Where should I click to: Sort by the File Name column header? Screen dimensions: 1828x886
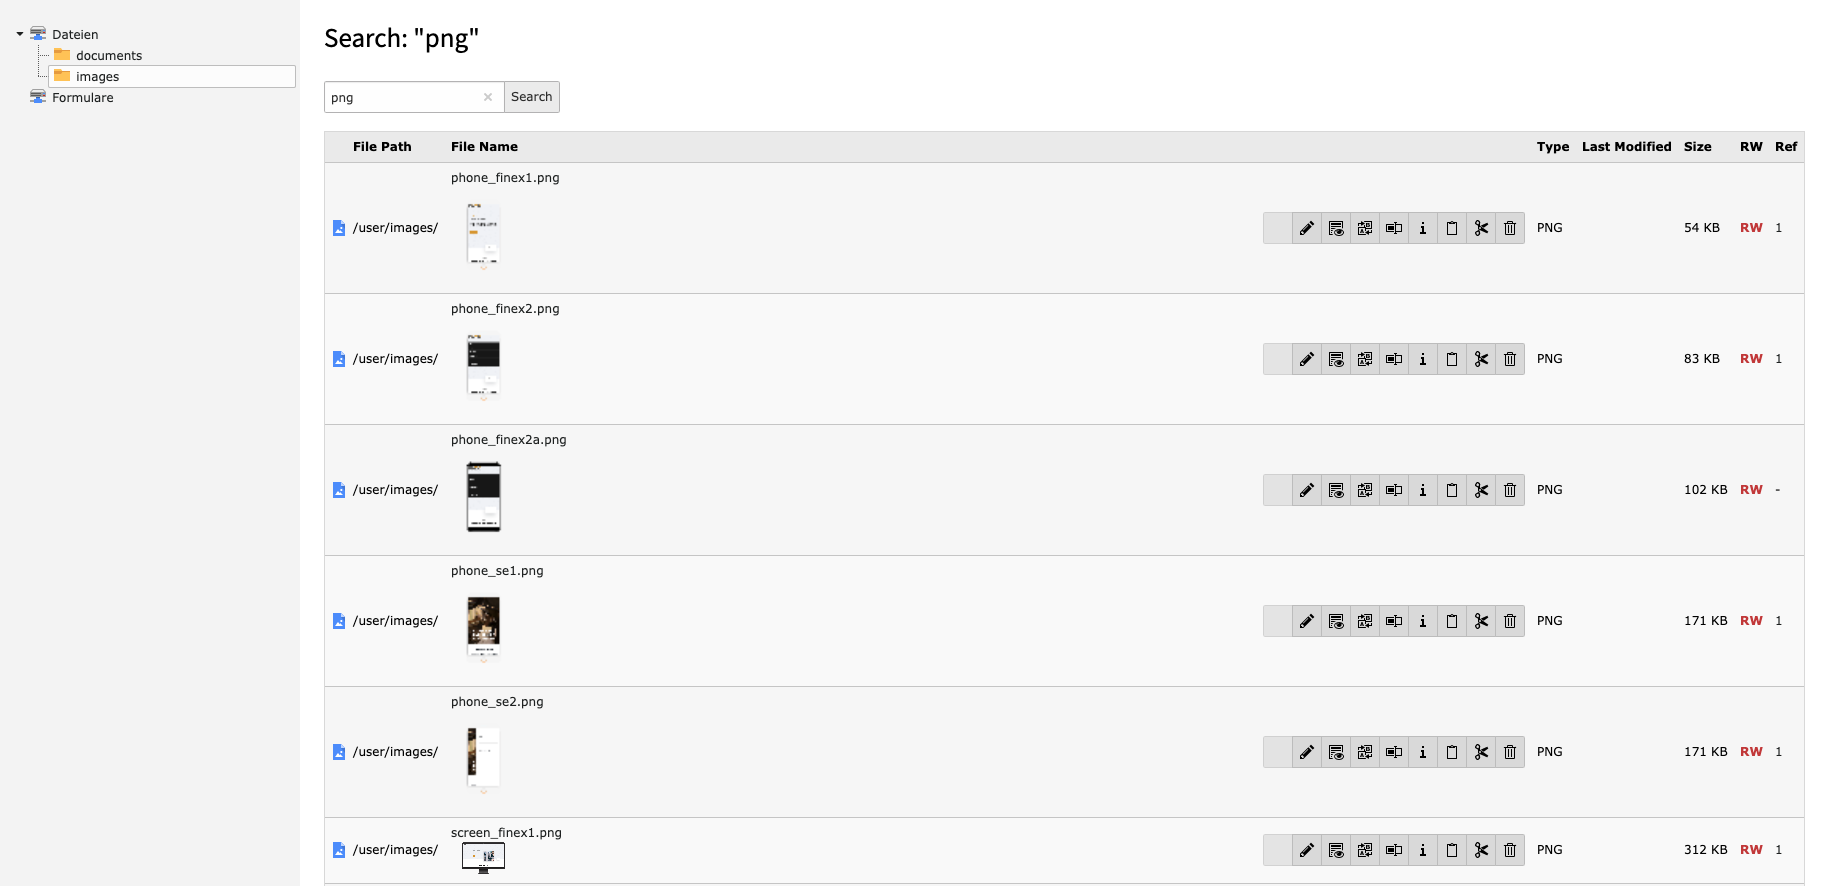484,147
